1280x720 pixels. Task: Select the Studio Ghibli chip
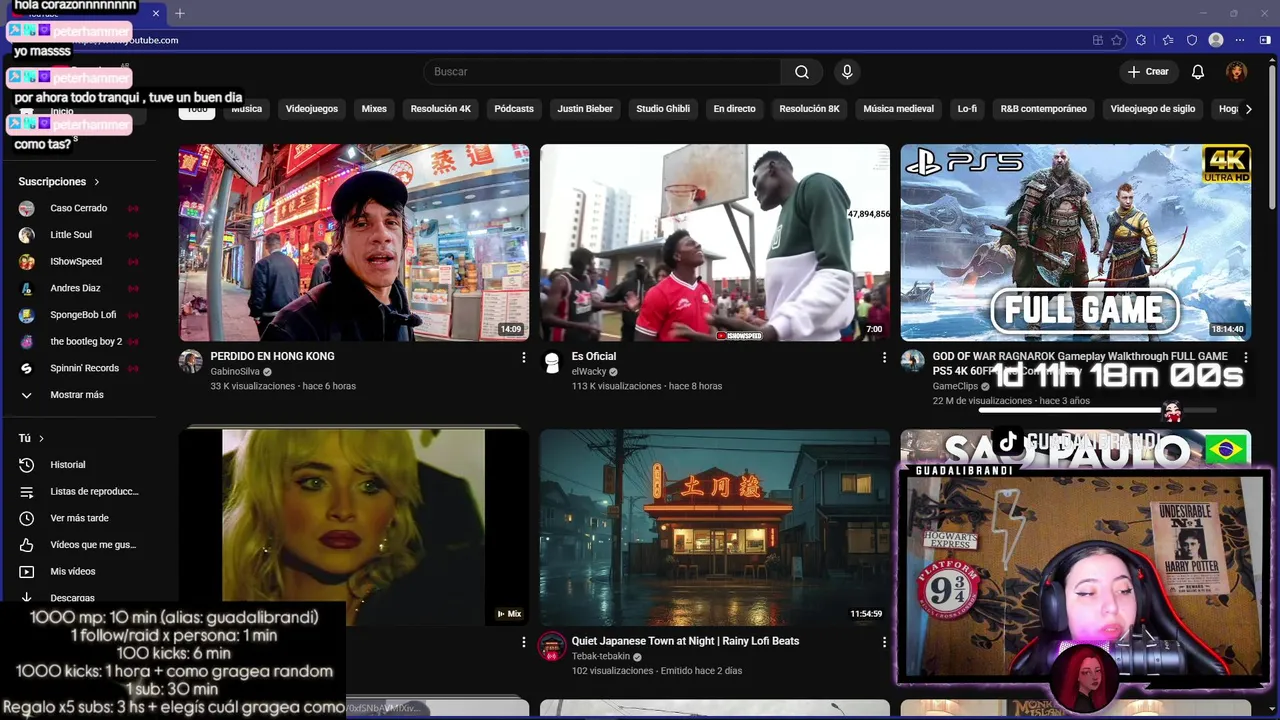coord(663,109)
